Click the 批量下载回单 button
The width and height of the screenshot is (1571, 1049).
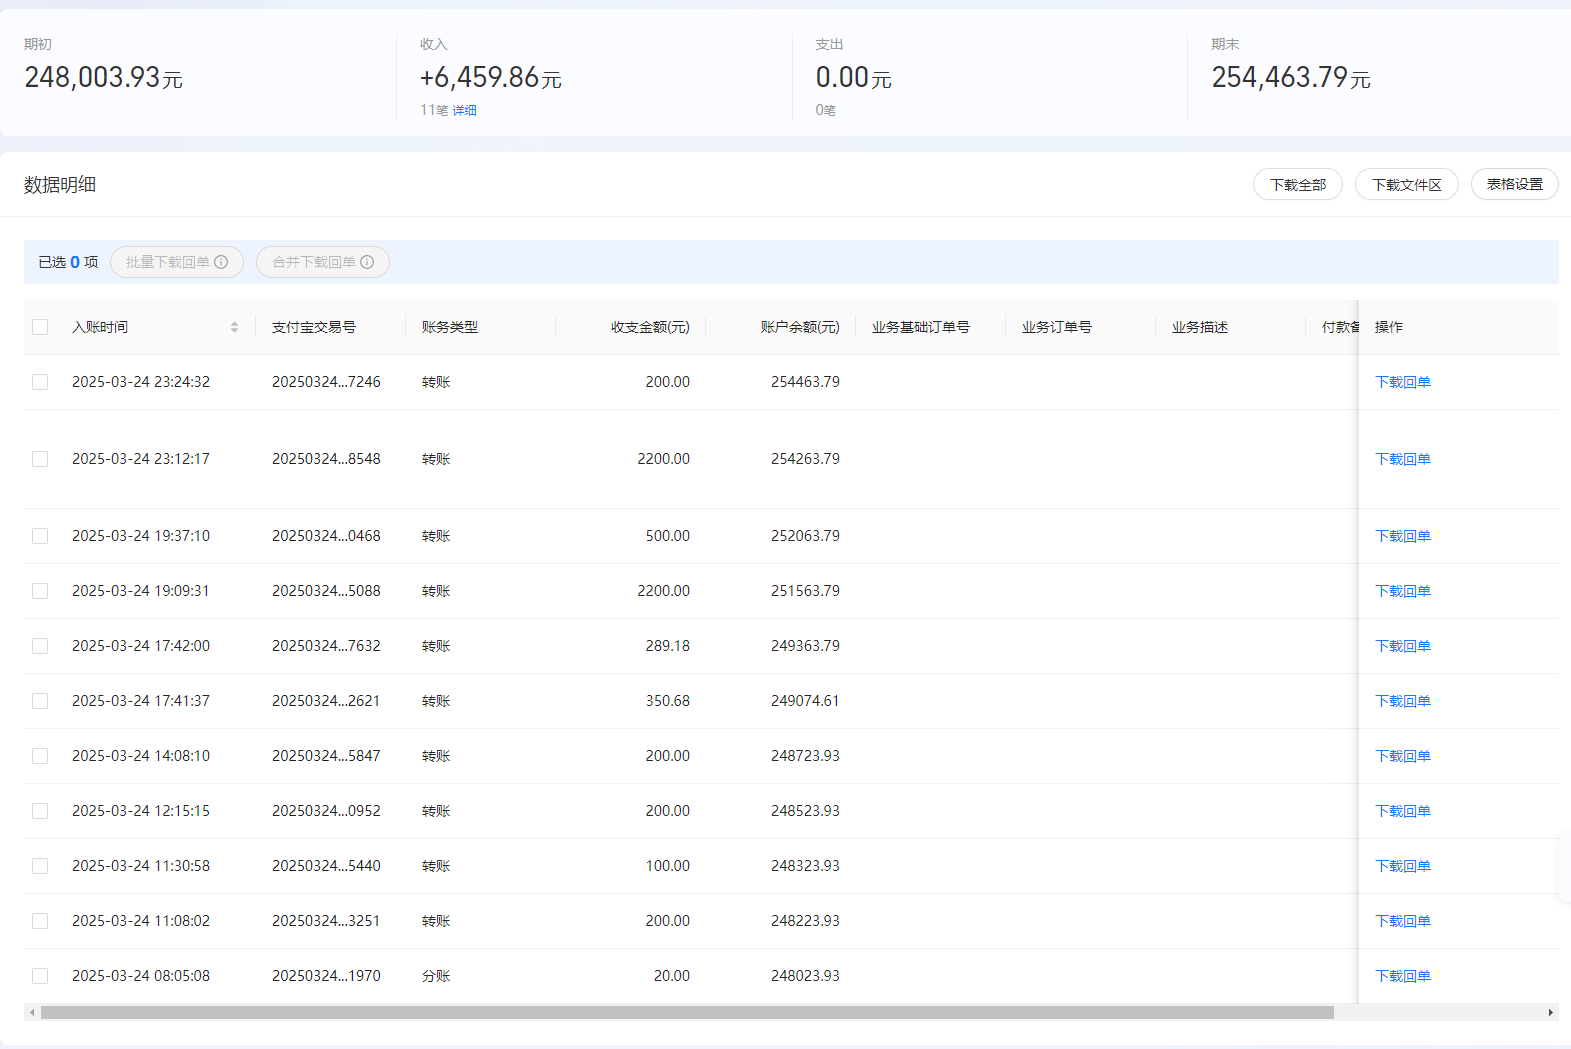click(x=177, y=262)
